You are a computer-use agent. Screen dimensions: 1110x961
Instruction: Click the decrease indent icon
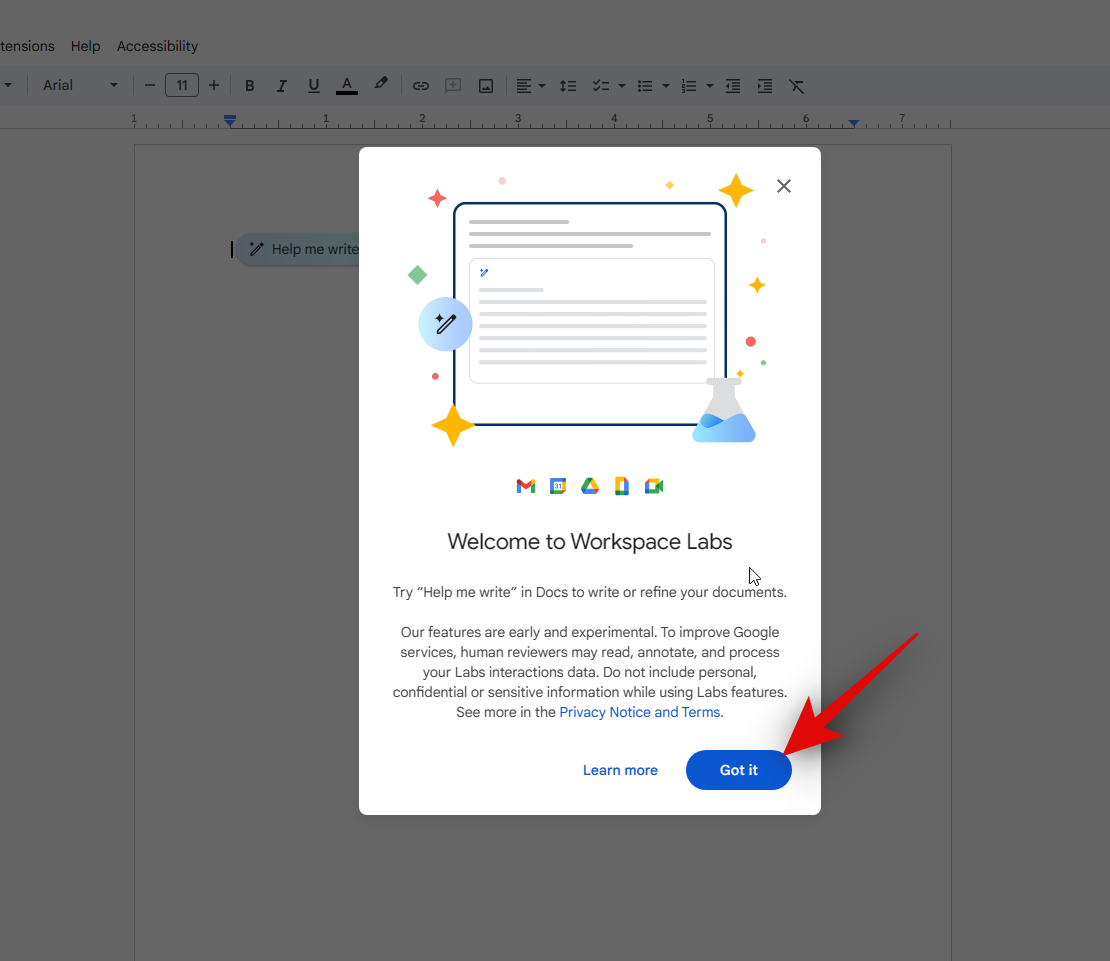(x=733, y=86)
